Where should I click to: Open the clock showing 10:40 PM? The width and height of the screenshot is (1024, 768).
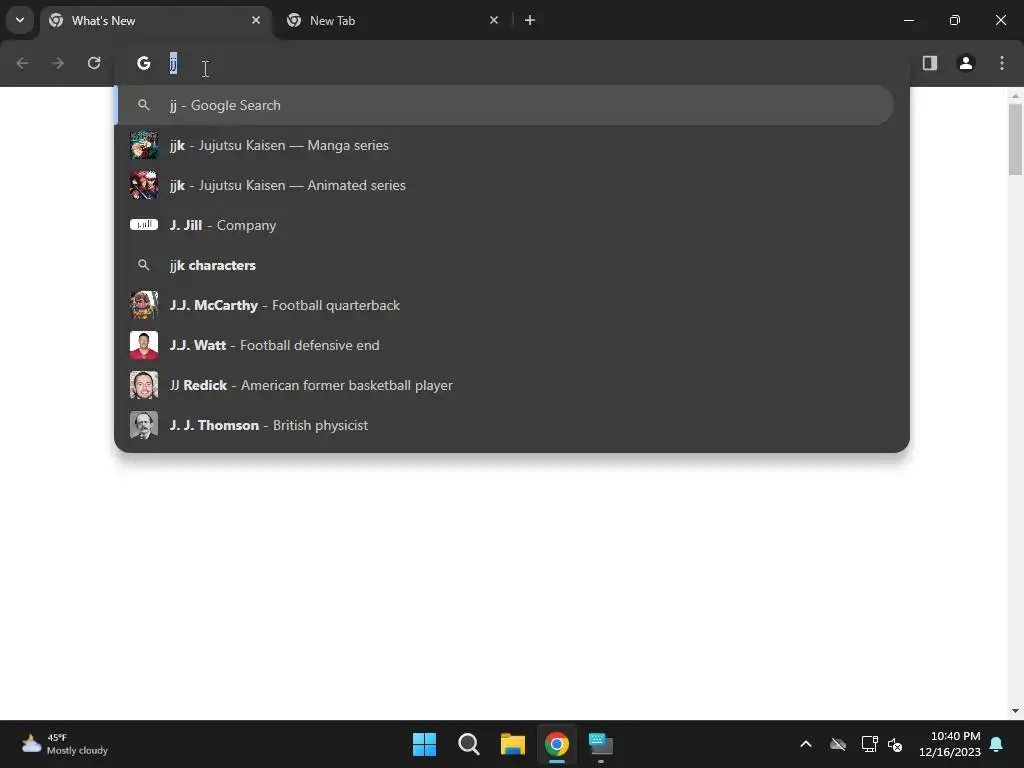pyautogui.click(x=950, y=744)
